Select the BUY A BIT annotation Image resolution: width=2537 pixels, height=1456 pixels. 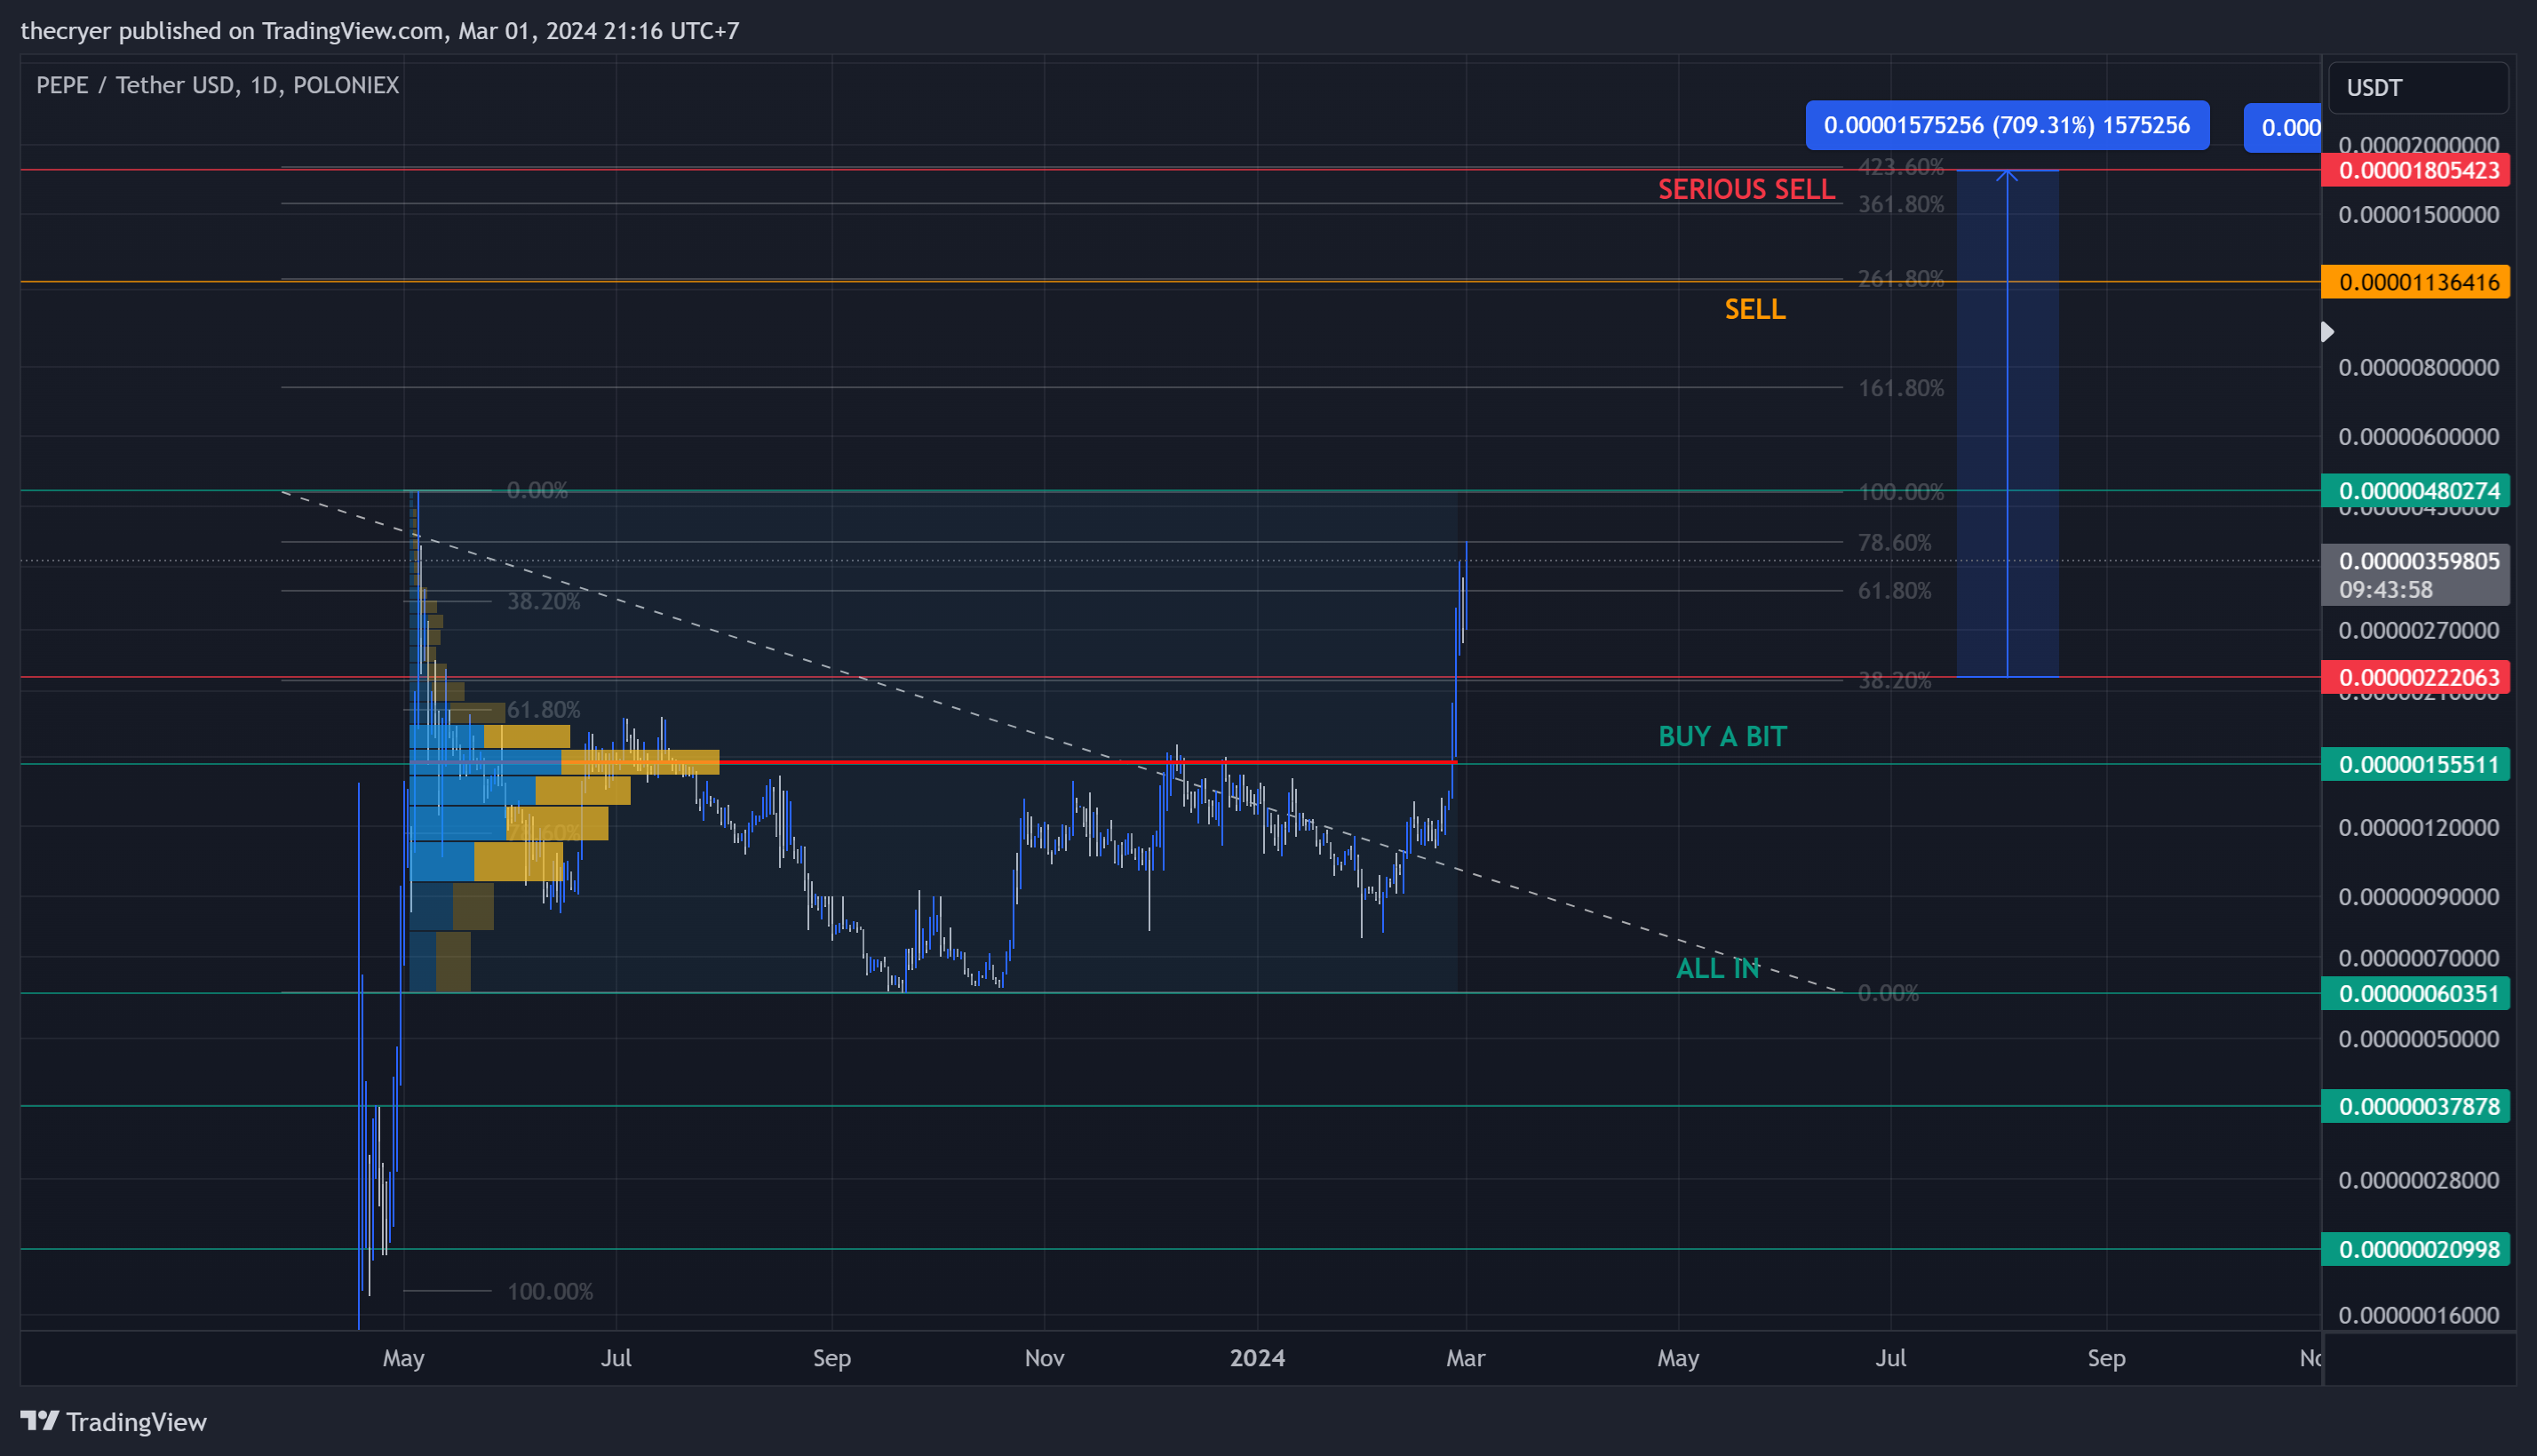click(1722, 736)
